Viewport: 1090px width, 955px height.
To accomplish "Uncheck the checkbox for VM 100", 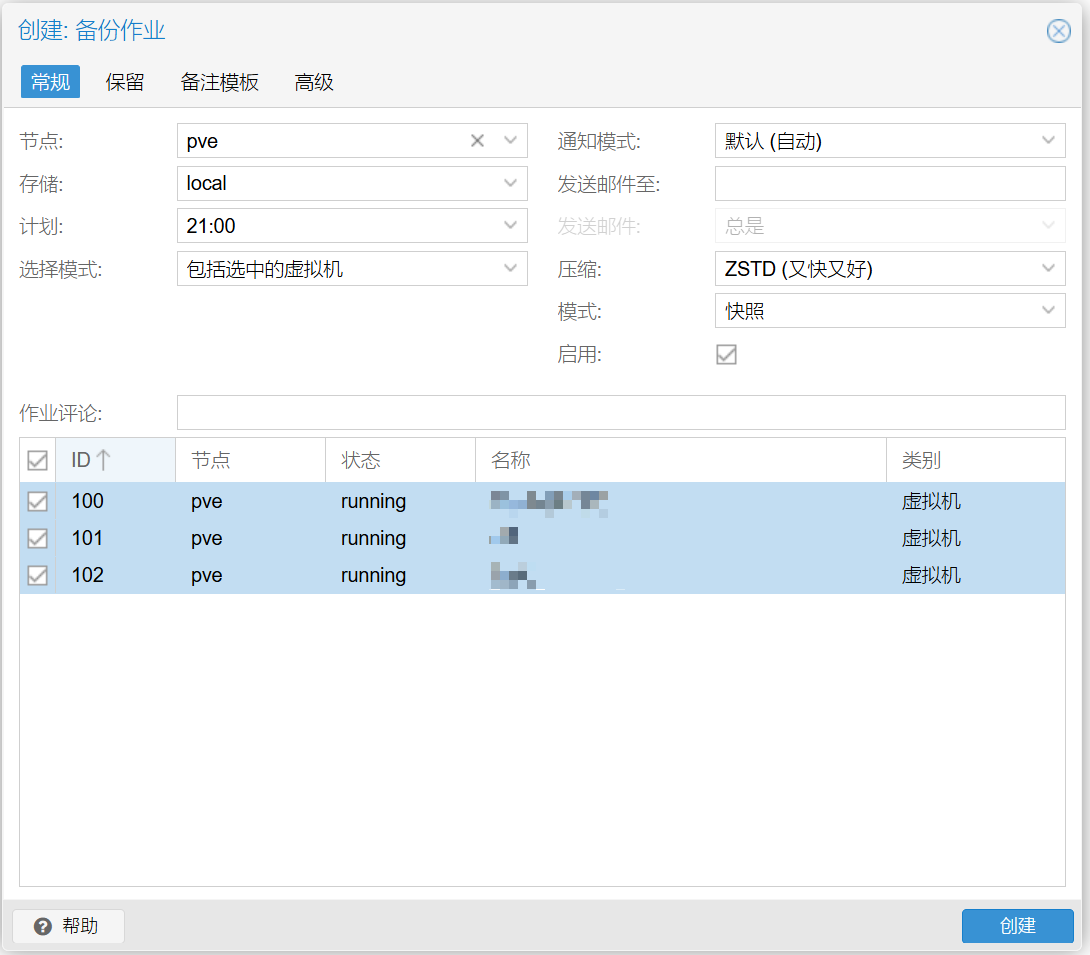I will coord(37,501).
